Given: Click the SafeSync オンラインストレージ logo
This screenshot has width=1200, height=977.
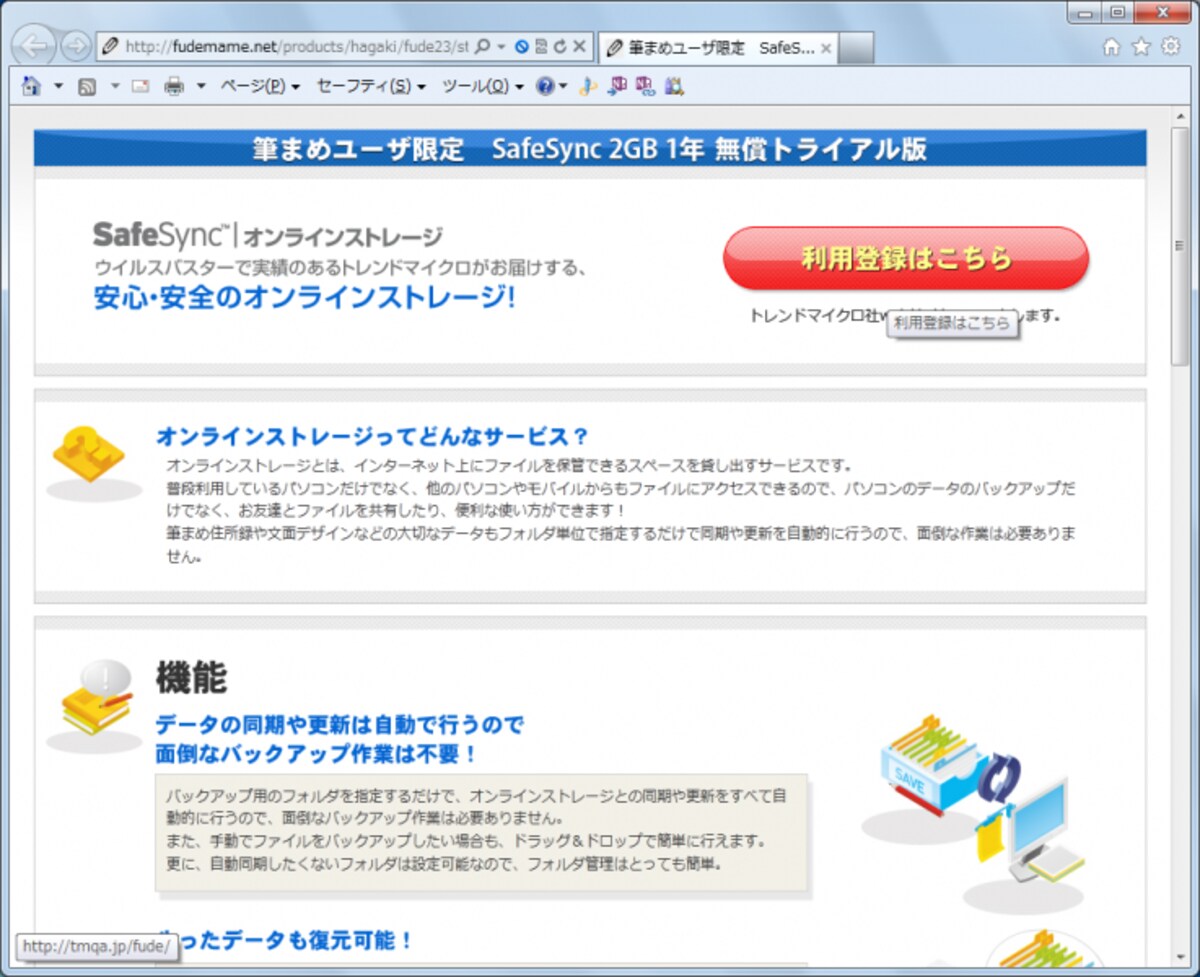Looking at the screenshot, I should pos(267,236).
